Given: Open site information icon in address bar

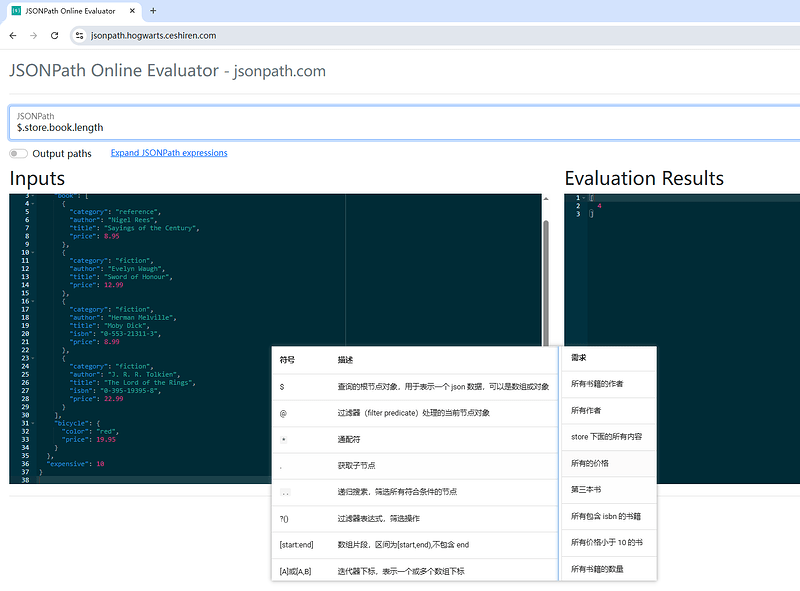Looking at the screenshot, I should click(79, 36).
